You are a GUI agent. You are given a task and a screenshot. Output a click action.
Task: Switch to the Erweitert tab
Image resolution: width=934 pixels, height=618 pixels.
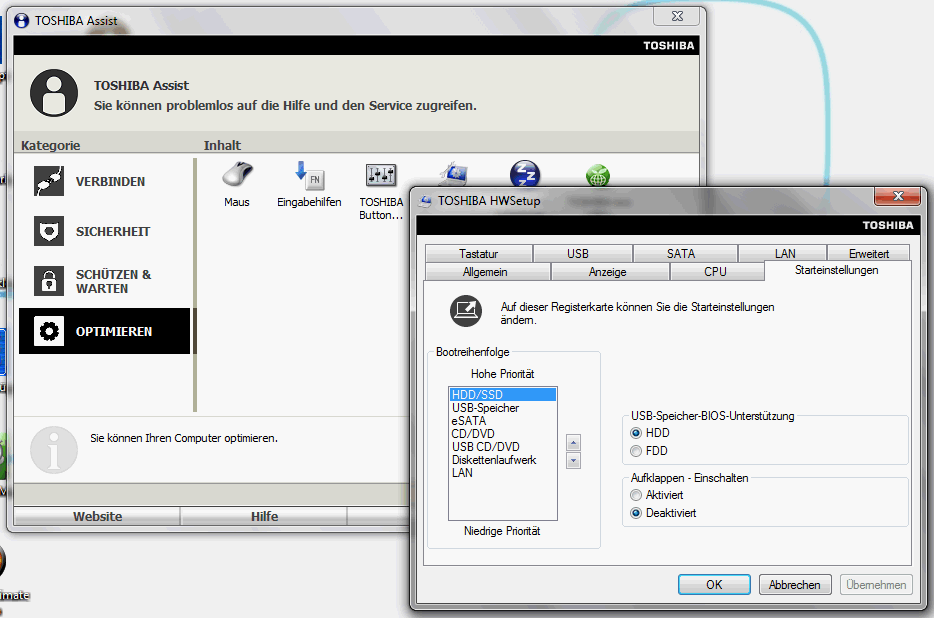(x=868, y=253)
